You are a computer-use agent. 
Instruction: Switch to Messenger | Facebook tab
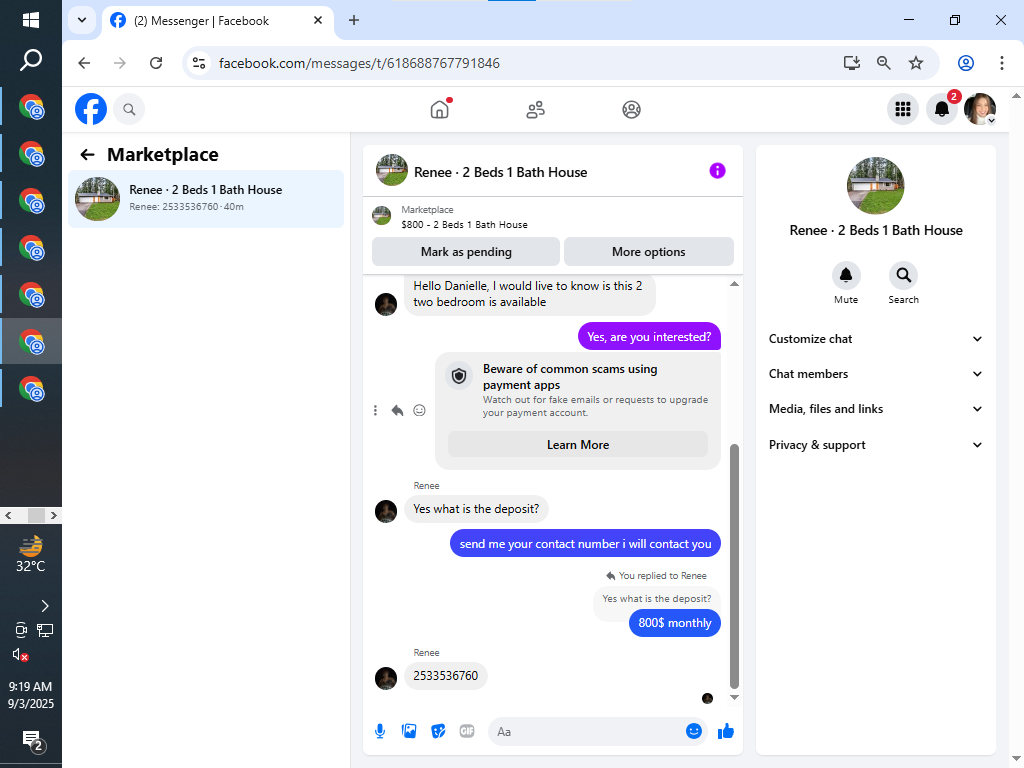217,21
